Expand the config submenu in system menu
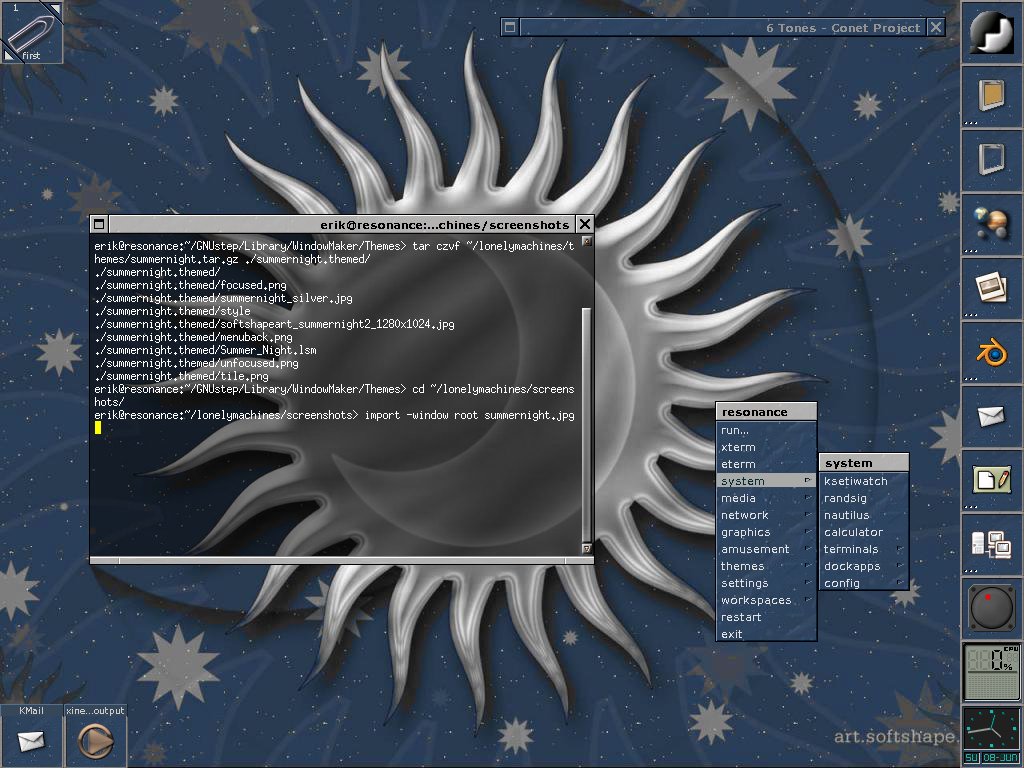Viewport: 1024px width, 768px height. click(864, 583)
